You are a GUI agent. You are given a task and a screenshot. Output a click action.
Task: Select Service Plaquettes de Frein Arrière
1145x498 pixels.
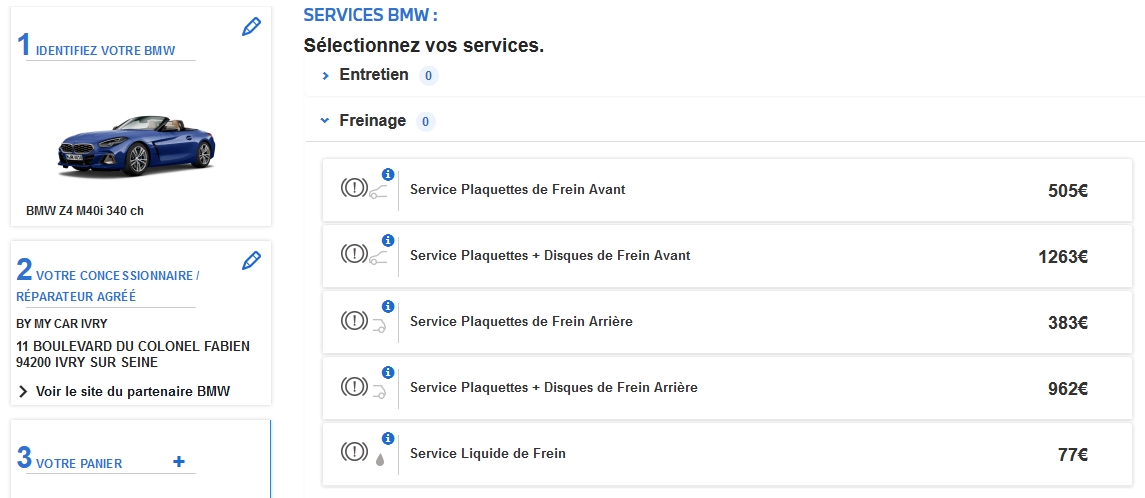[521, 322]
